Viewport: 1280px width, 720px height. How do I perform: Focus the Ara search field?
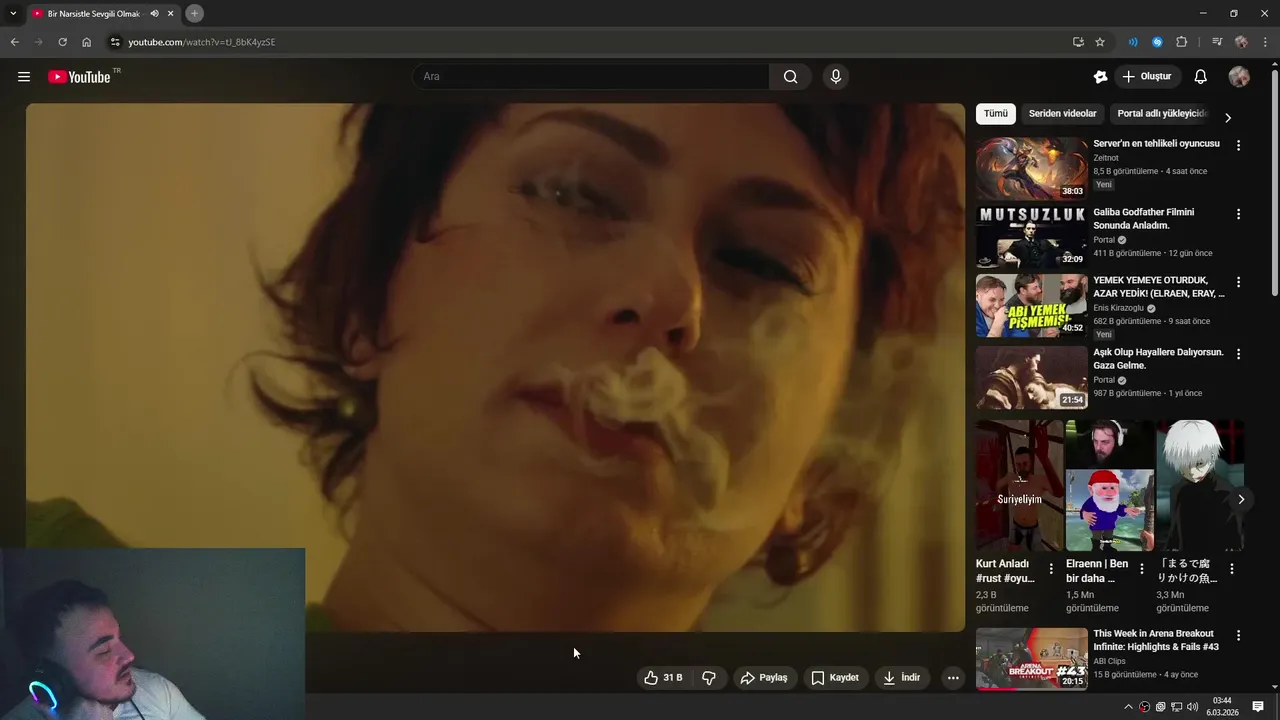point(591,77)
